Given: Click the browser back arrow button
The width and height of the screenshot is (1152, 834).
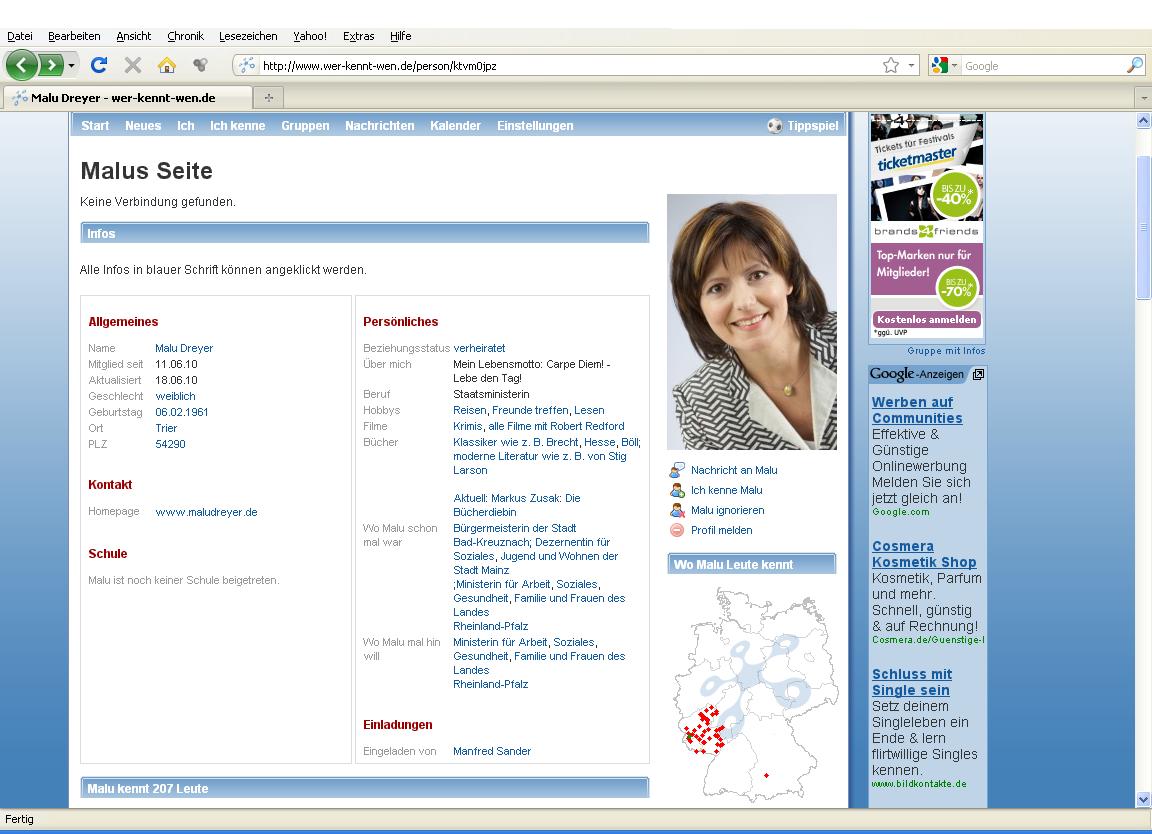Looking at the screenshot, I should [22, 66].
